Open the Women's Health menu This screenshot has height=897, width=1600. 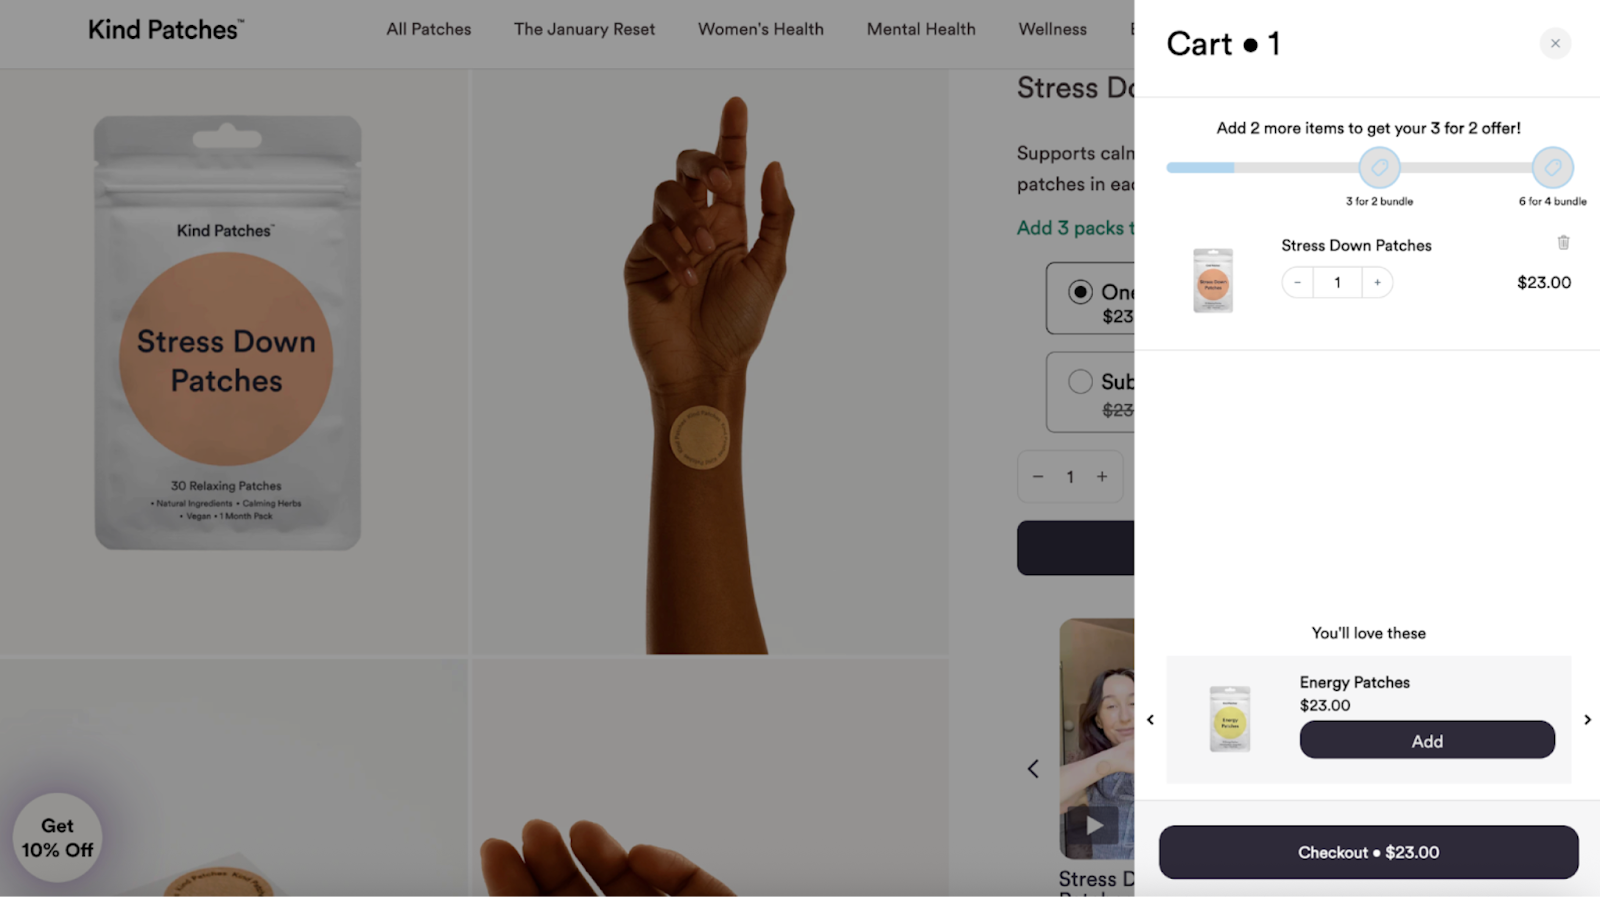click(x=761, y=29)
